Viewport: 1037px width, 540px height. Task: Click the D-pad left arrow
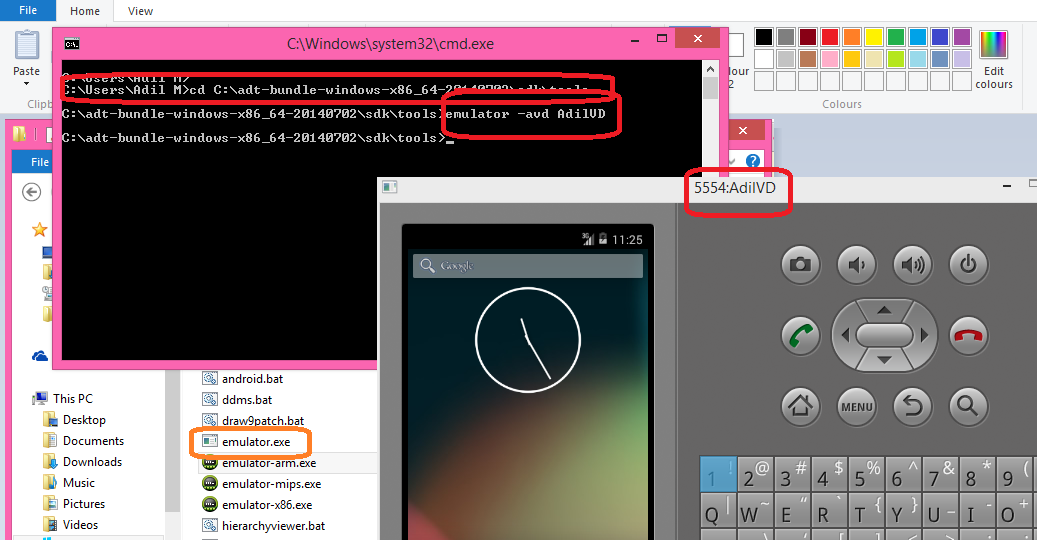point(845,335)
